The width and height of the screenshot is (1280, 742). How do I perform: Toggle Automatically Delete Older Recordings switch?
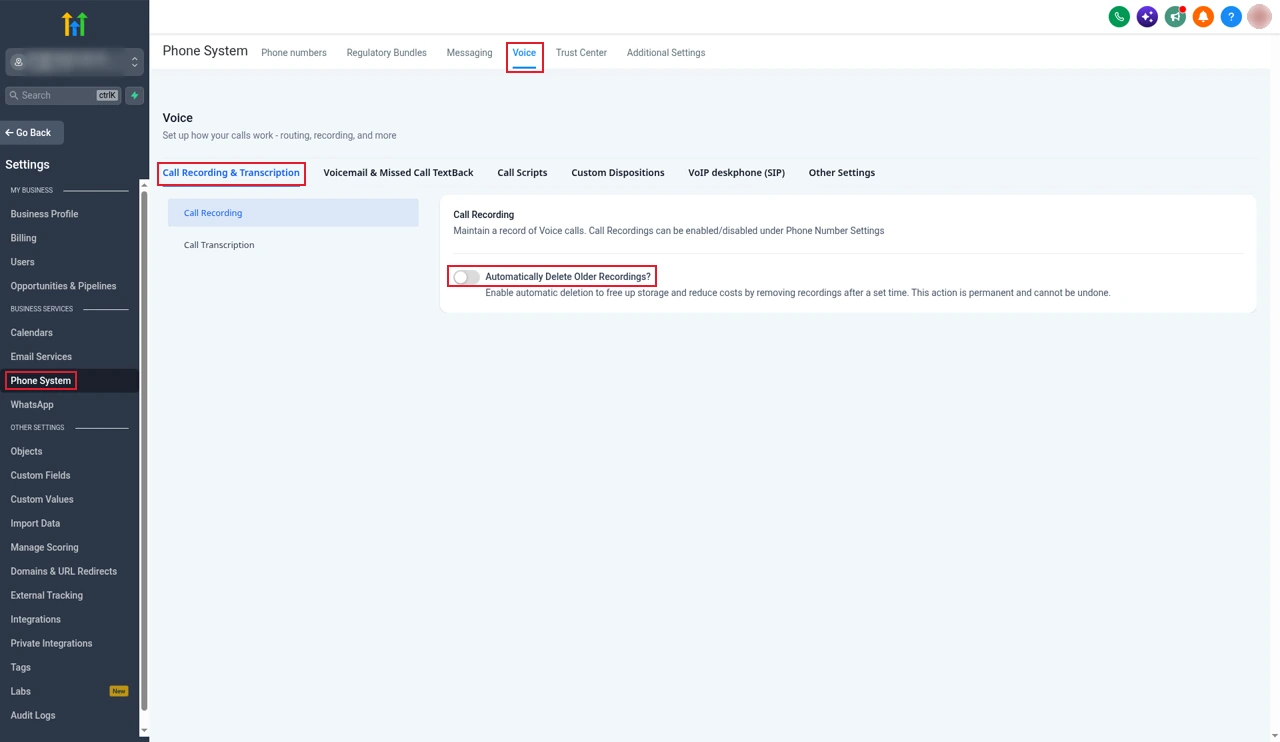click(466, 277)
